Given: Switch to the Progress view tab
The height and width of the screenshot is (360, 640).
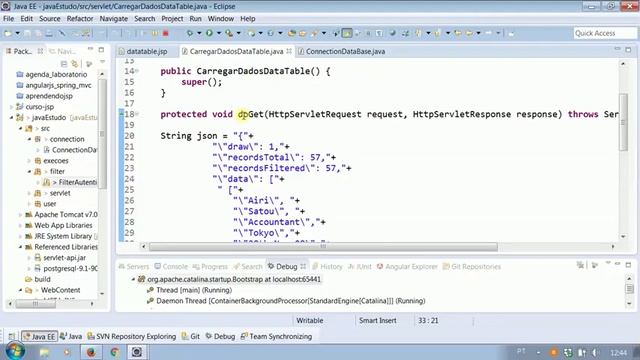Looking at the screenshot, I should click(x=210, y=267).
